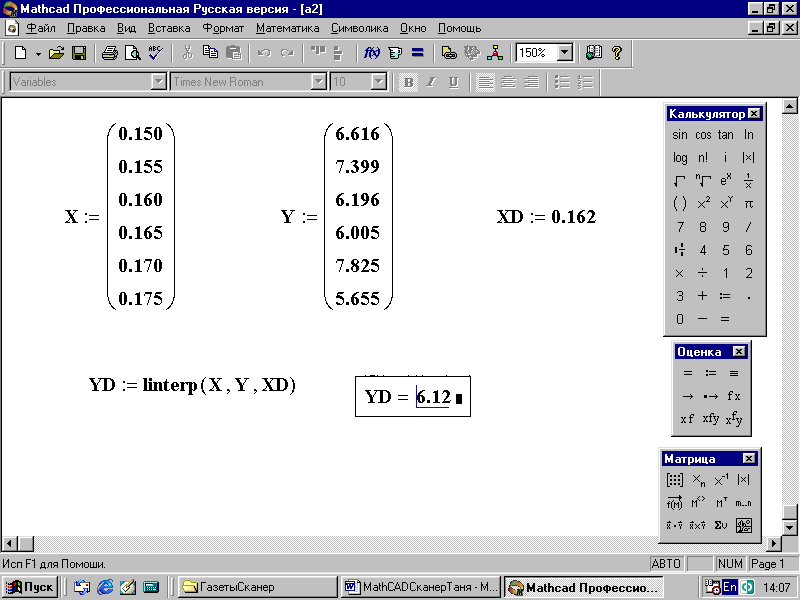Viewport: 800px width, 600px height.
Task: Launch Internet Explorer from quick launch
Action: [x=105, y=587]
